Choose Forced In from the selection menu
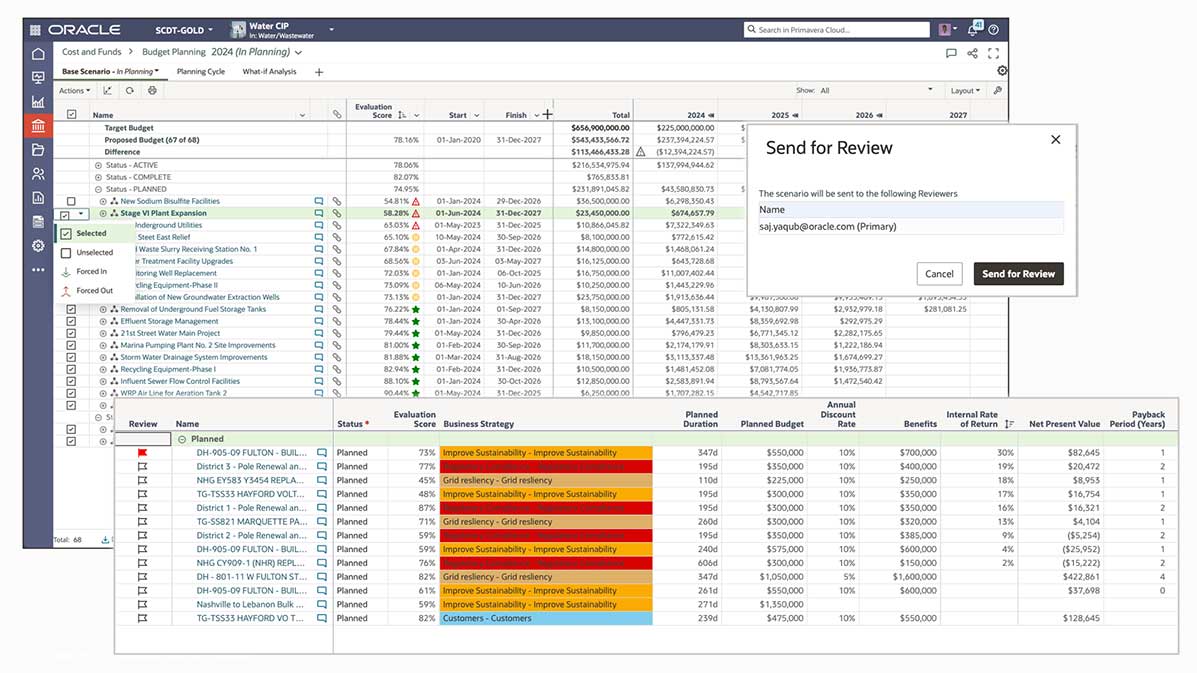The image size is (1197, 673). click(91, 272)
